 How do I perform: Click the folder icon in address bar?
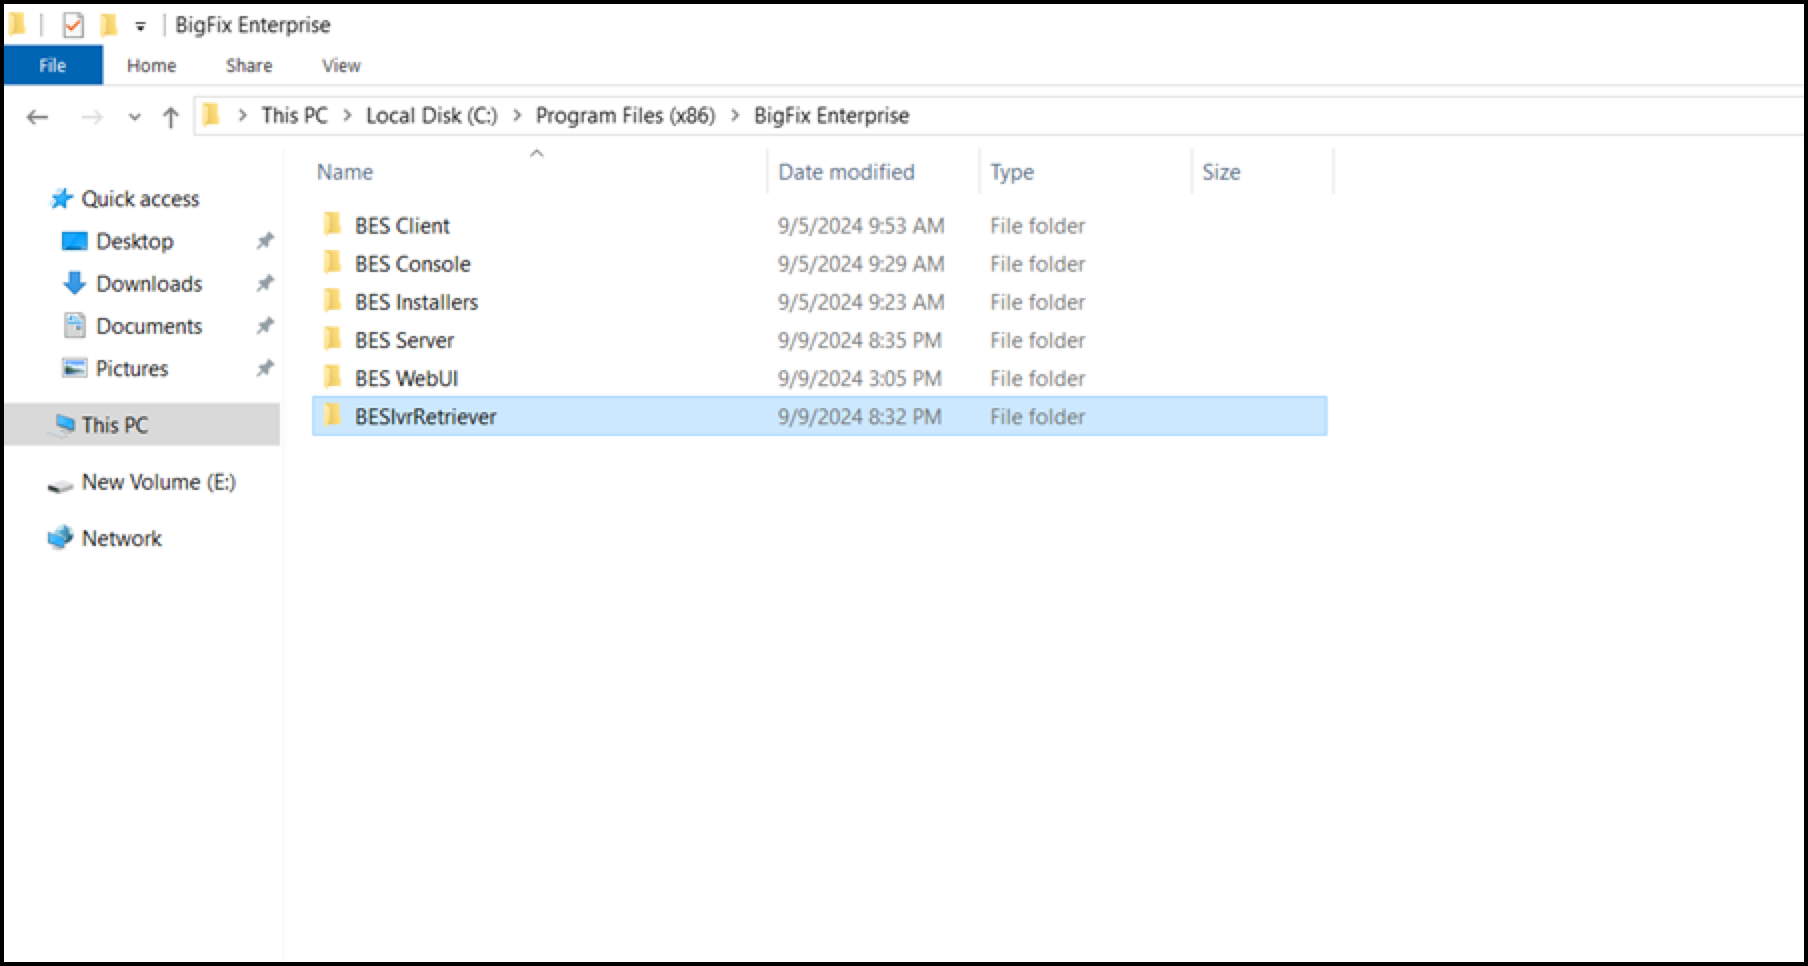click(x=211, y=115)
